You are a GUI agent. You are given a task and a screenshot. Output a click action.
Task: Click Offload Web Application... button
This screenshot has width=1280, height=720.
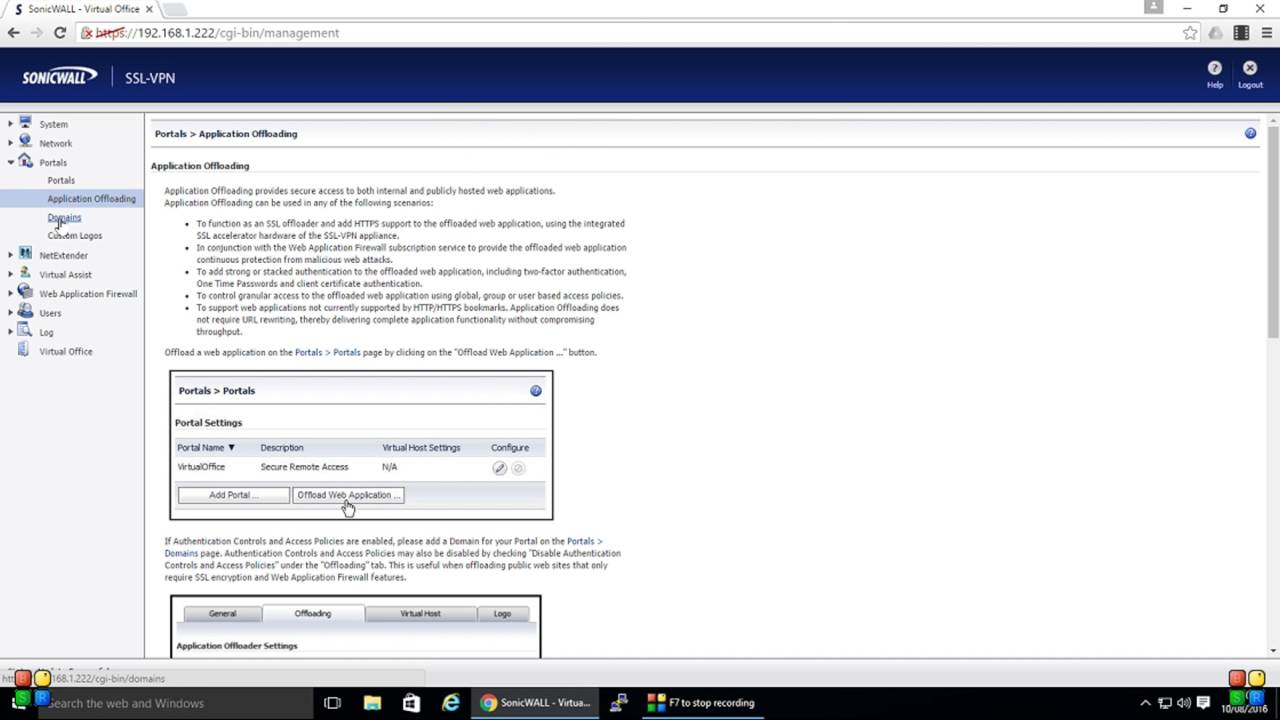pos(348,495)
